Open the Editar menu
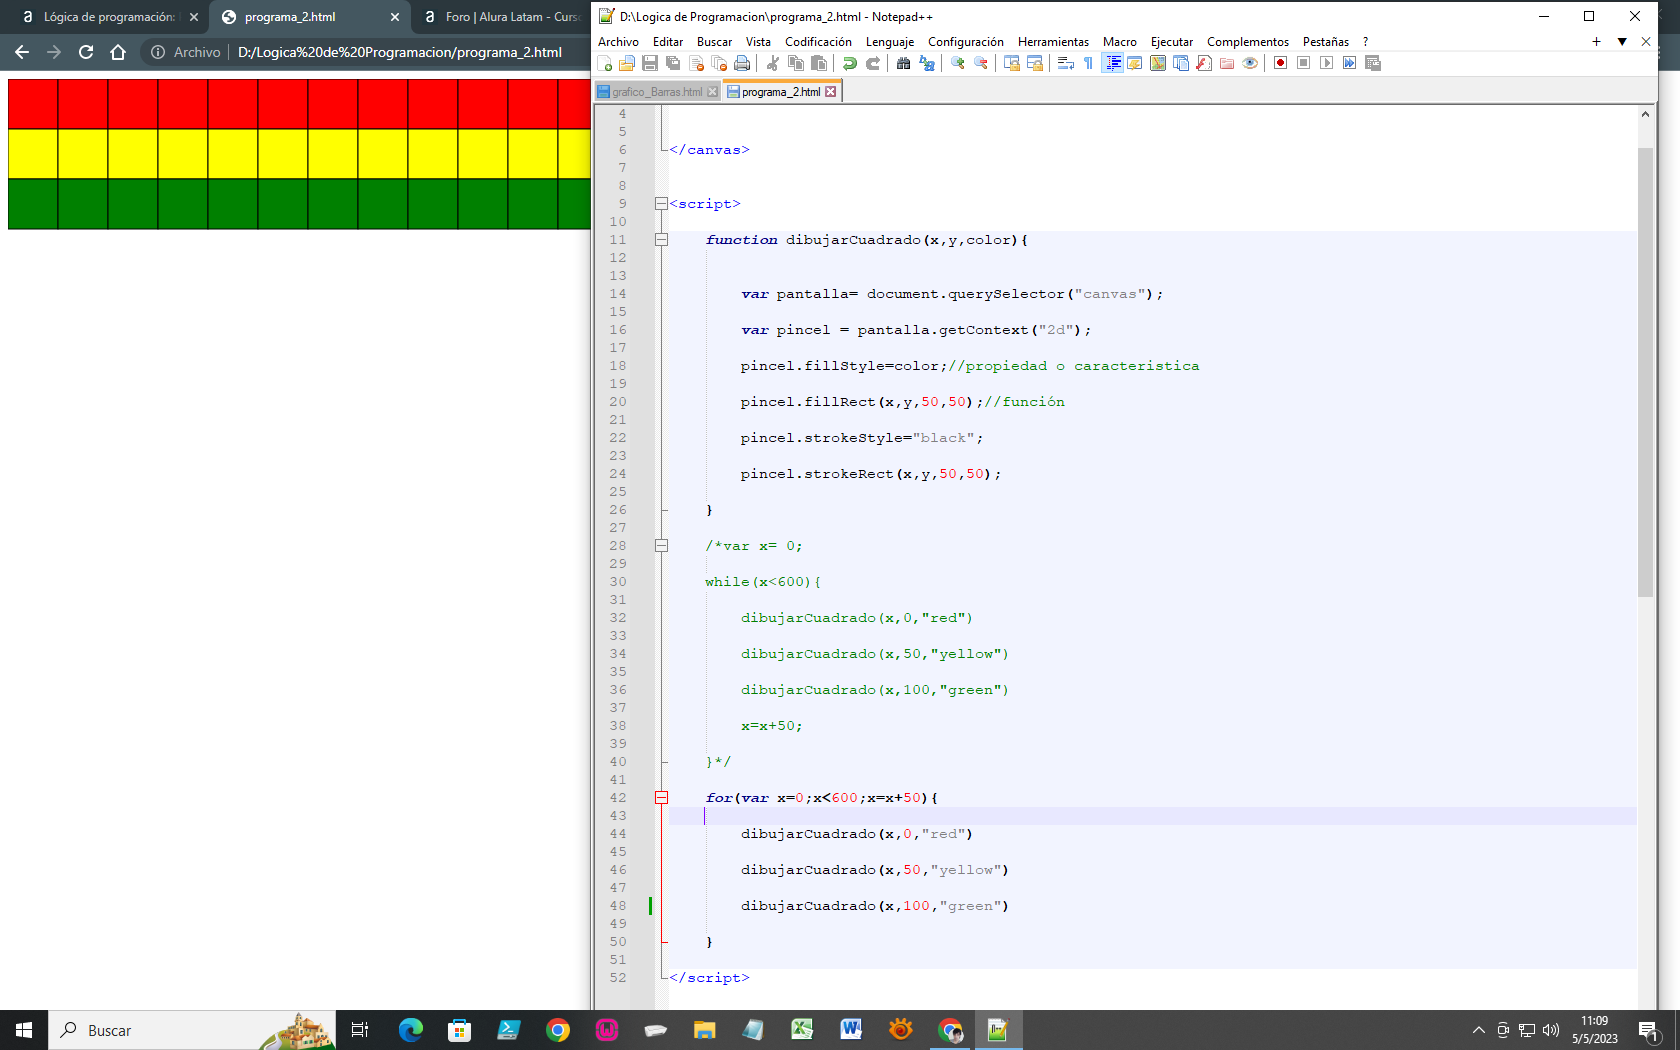 tap(667, 42)
